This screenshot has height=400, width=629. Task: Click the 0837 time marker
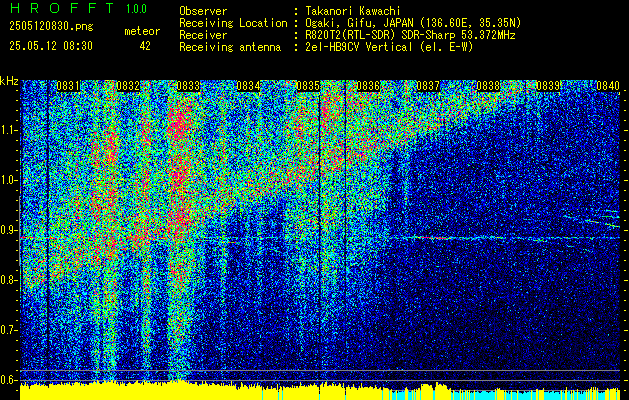tap(428, 86)
